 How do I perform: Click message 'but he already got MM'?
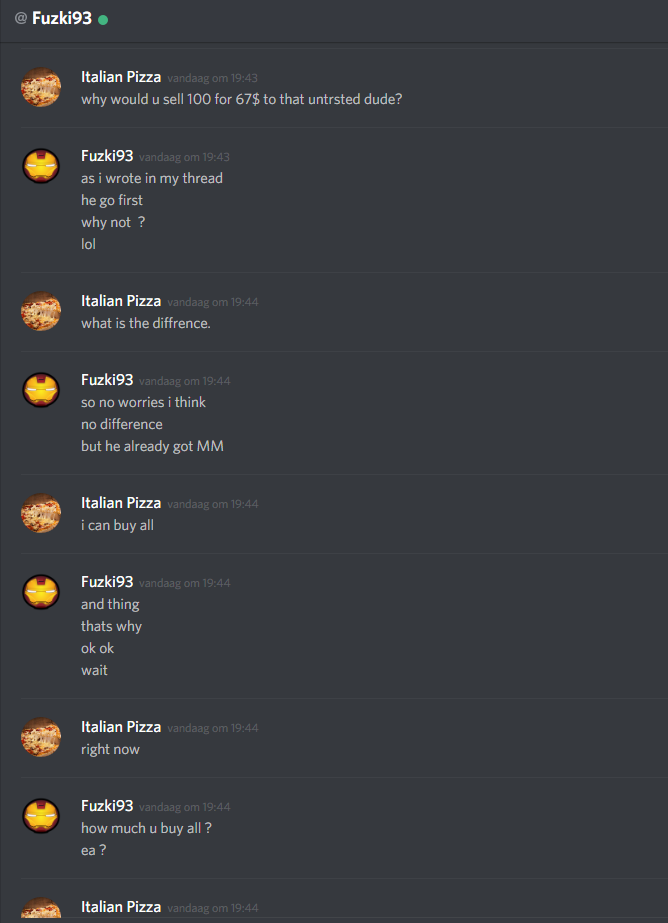[152, 446]
